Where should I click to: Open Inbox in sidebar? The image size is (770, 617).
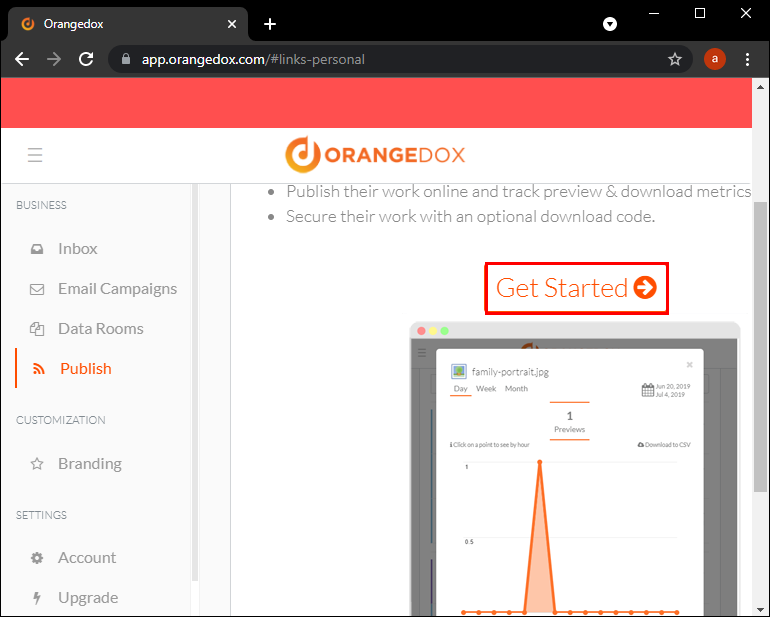click(77, 249)
